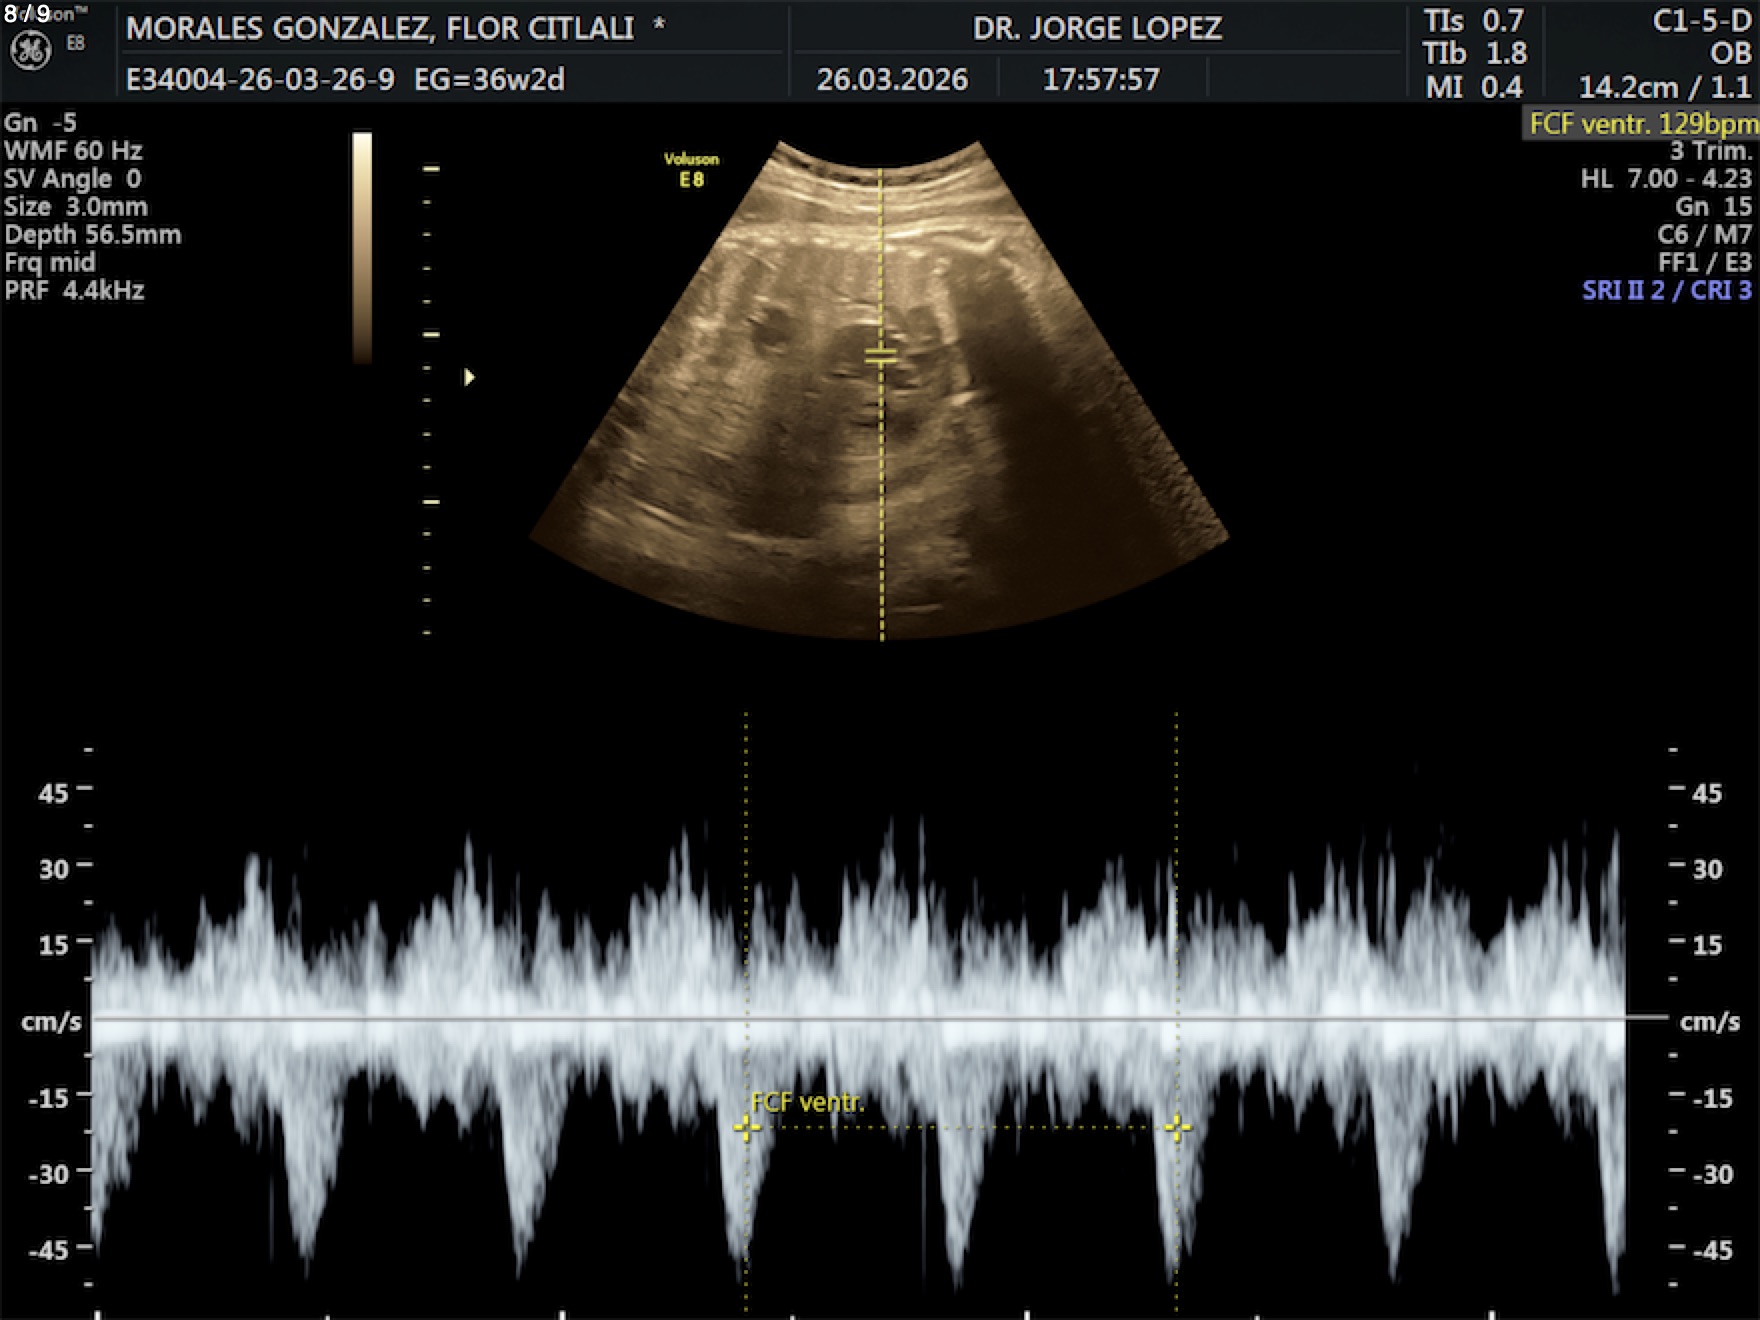
Task: Click the WMF 60 Hz wall filter value
Action: (x=73, y=151)
